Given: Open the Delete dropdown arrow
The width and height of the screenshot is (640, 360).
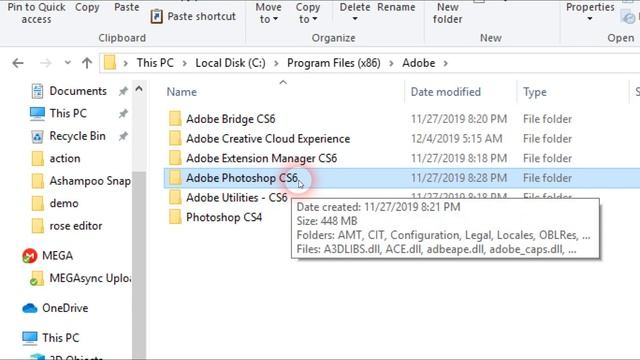Looking at the screenshot, I should (355, 19).
